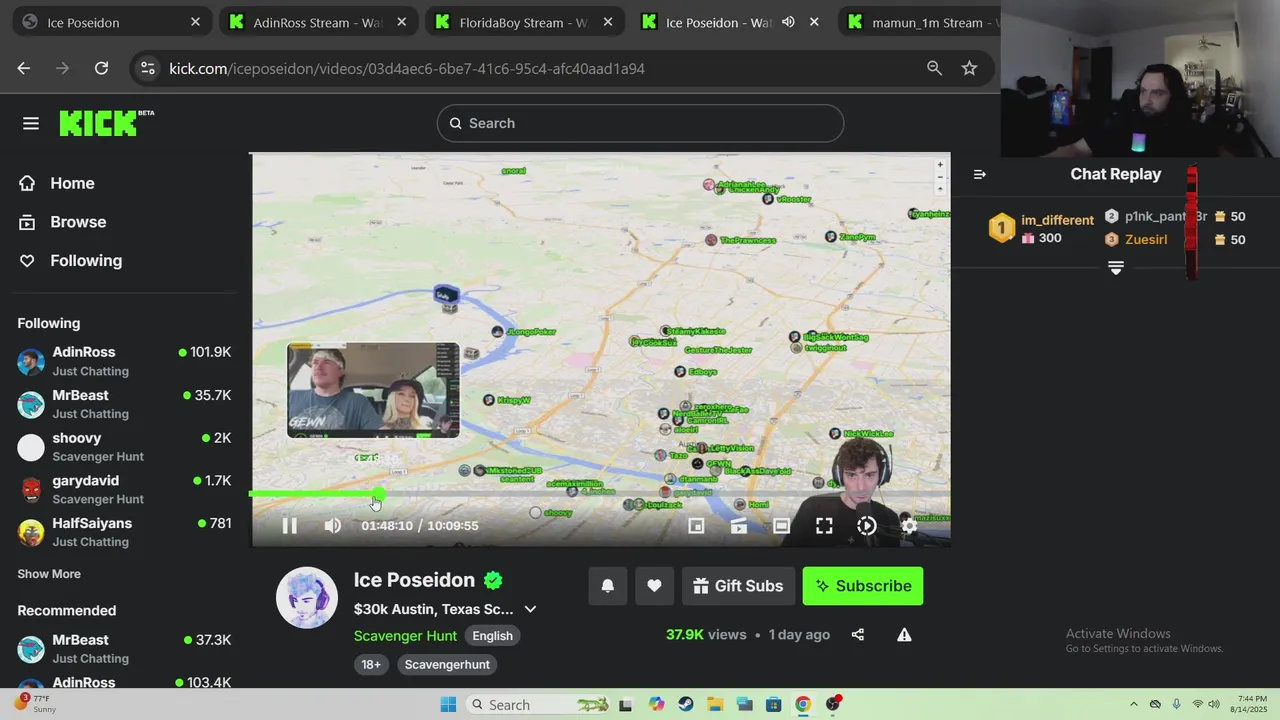Click the video progress bar handle

pyautogui.click(x=378, y=493)
